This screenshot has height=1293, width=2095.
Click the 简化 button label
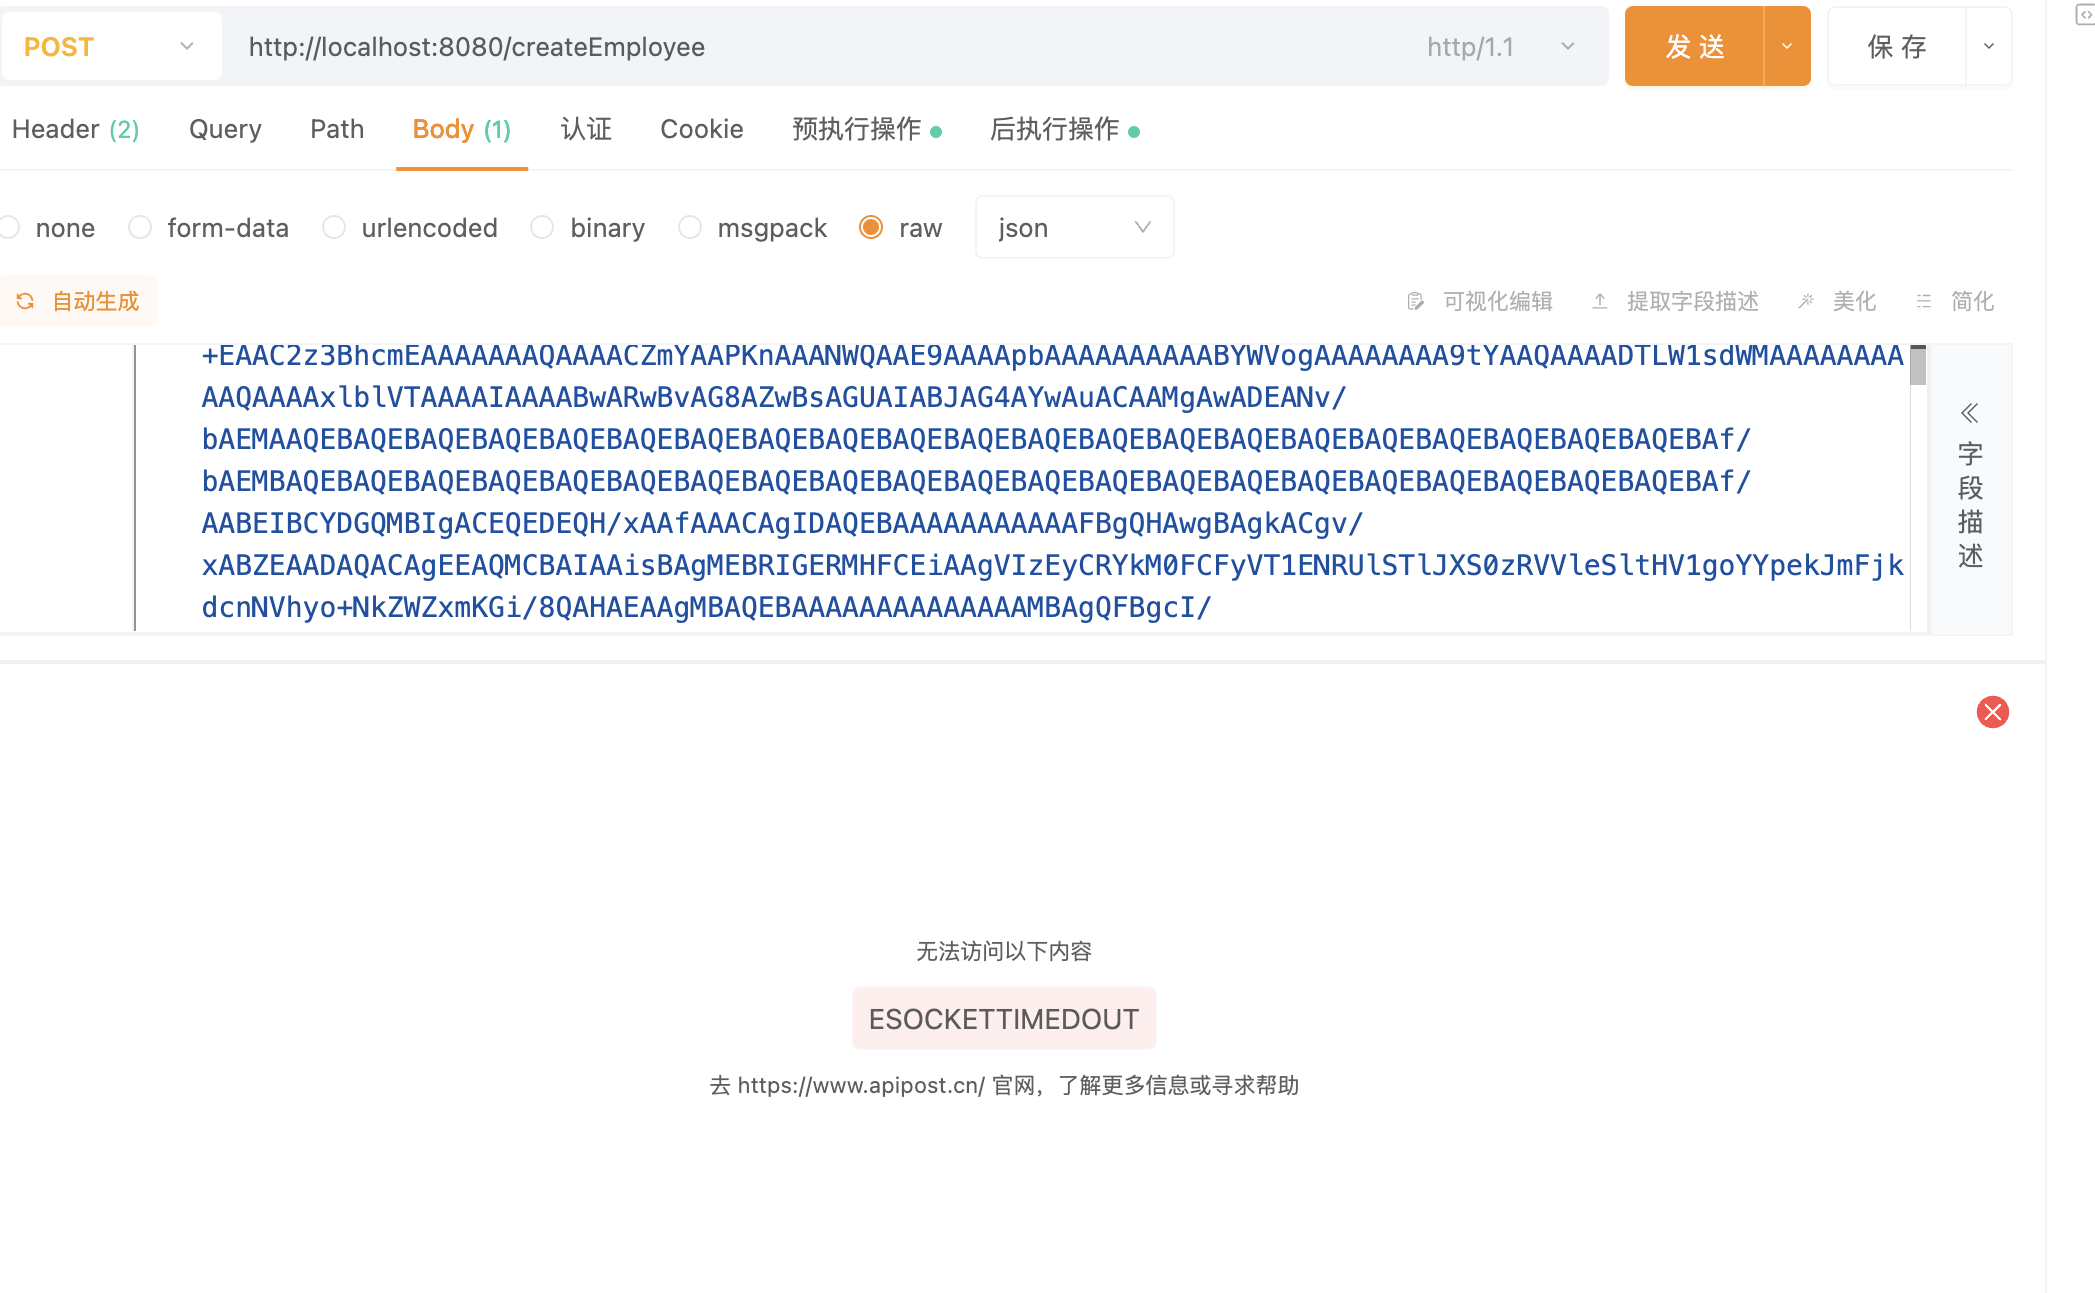click(1972, 301)
